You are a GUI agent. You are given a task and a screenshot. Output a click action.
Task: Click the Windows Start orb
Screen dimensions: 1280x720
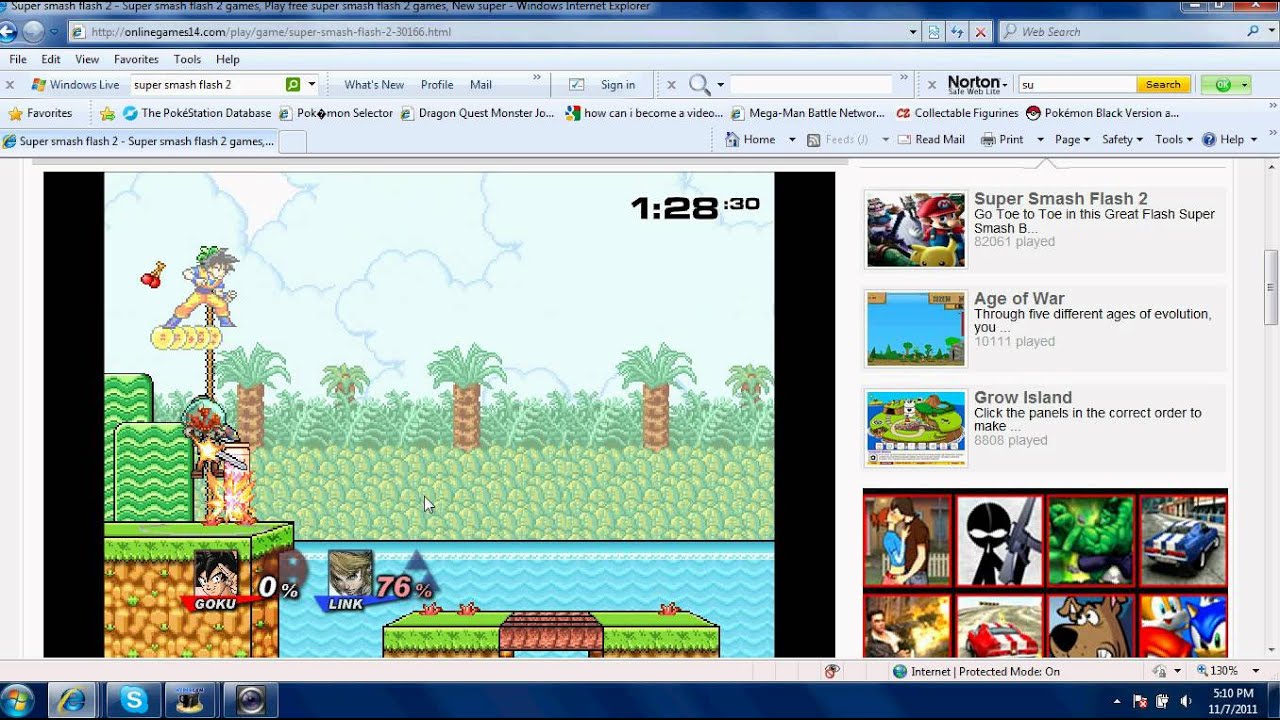(18, 700)
